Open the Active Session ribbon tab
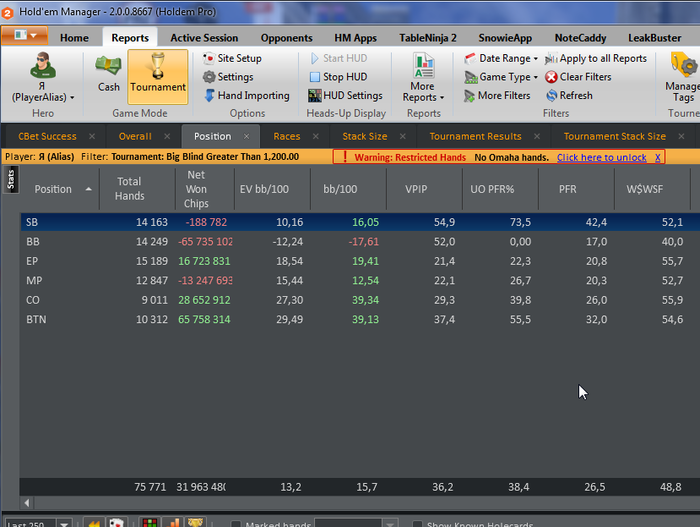The width and height of the screenshot is (700, 527). (x=204, y=38)
